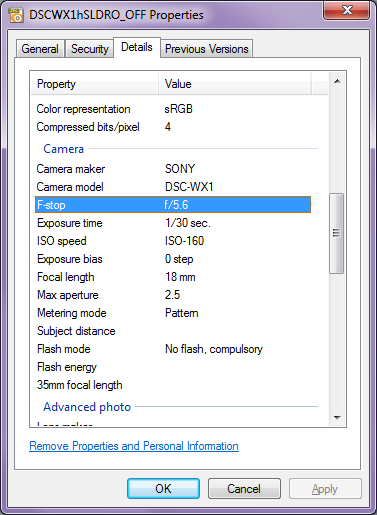Select the Exposure time row

pos(173,223)
